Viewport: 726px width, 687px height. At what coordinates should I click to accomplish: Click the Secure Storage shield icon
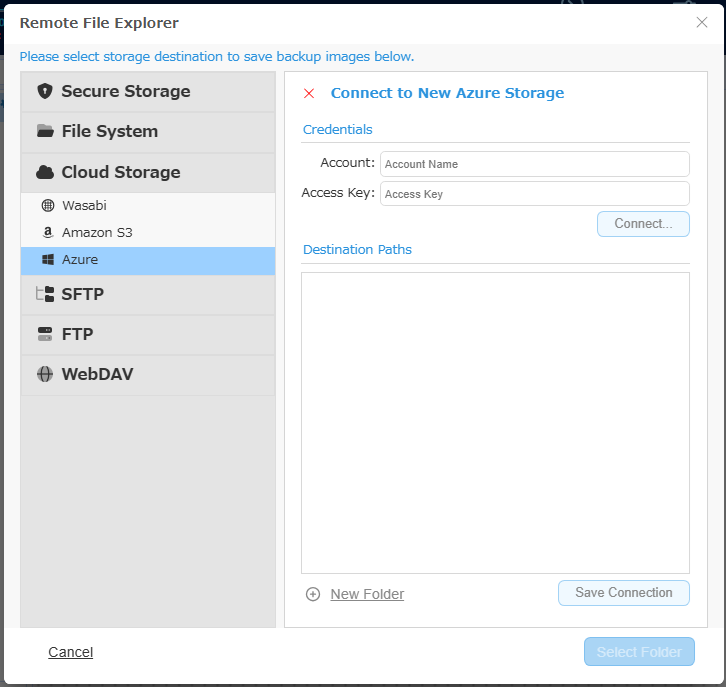click(45, 91)
